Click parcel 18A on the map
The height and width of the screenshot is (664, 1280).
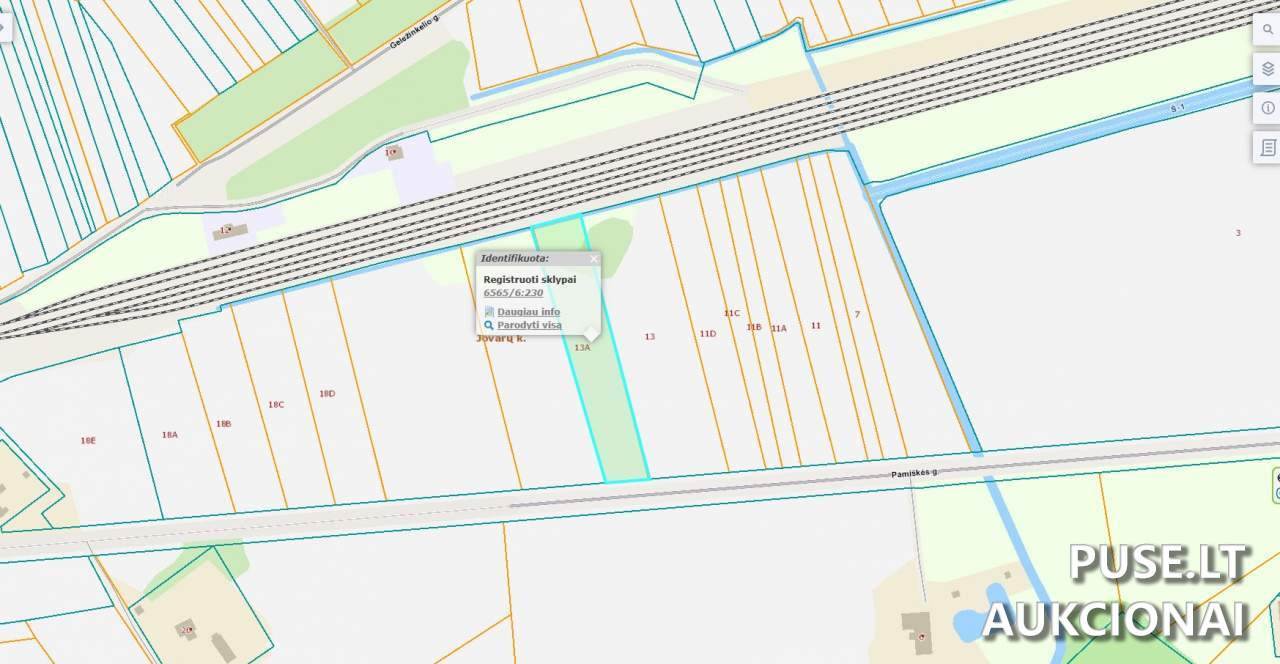[x=170, y=435]
